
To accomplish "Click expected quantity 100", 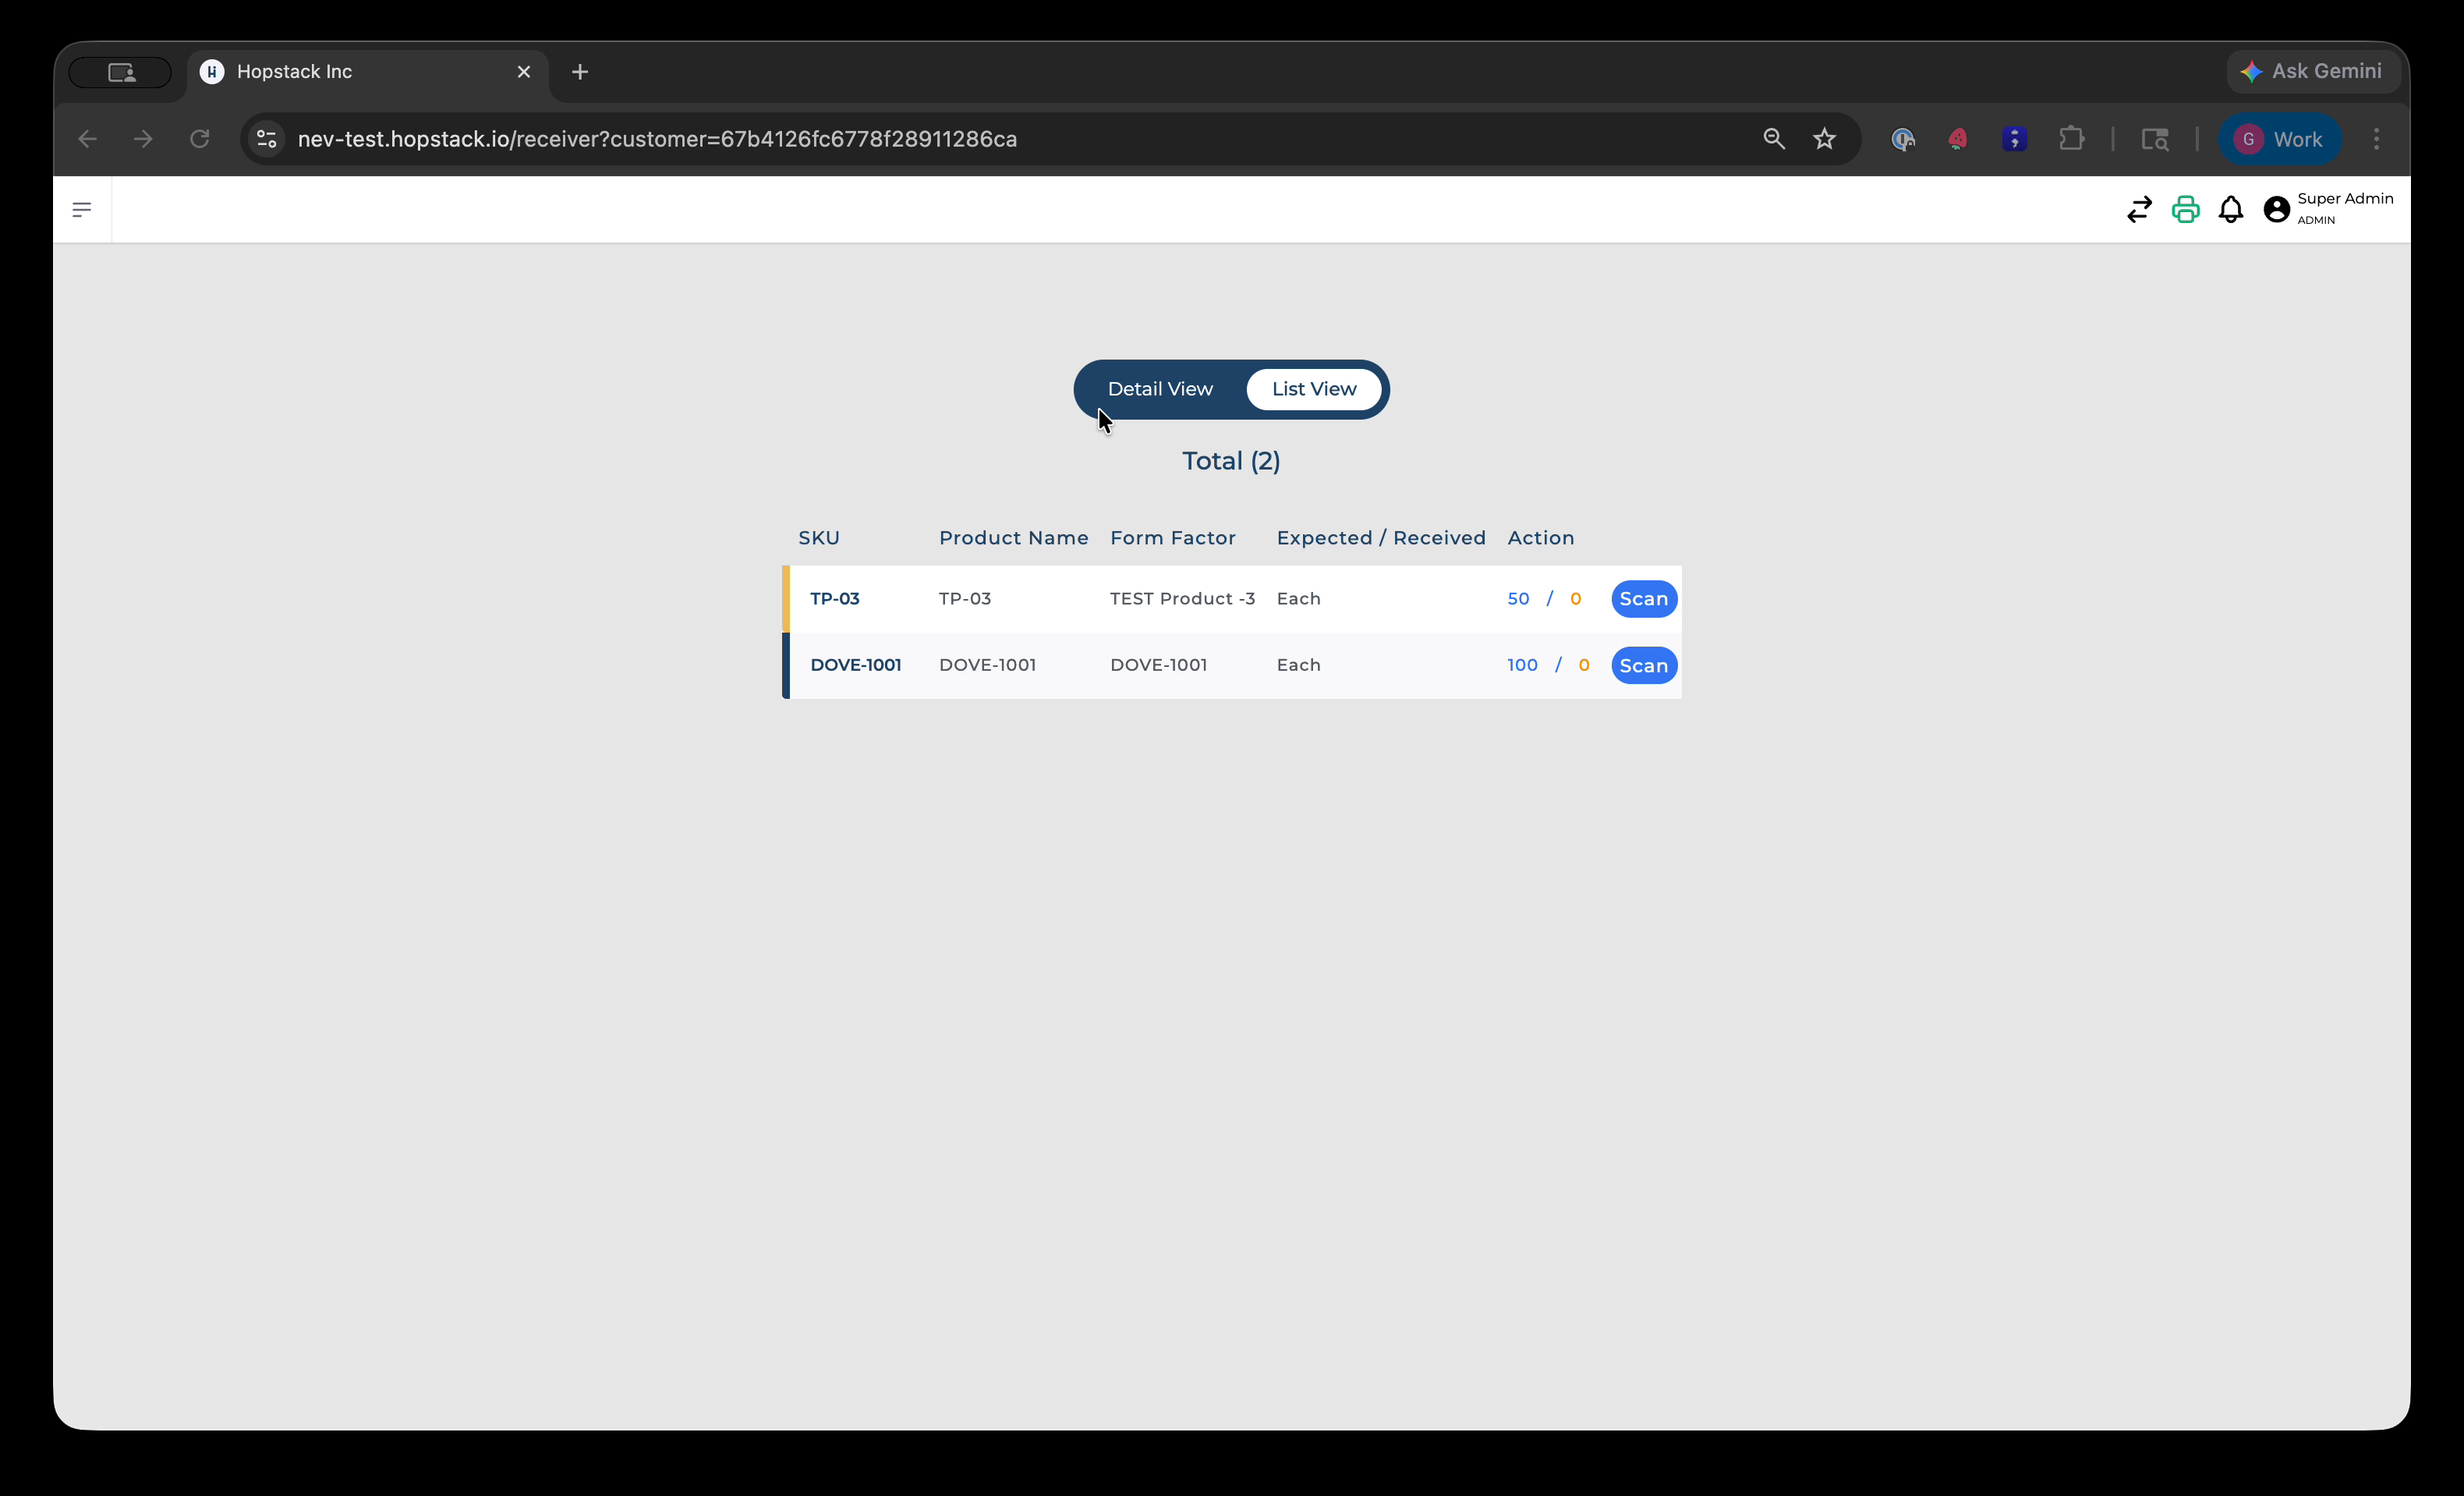I will (1522, 665).
